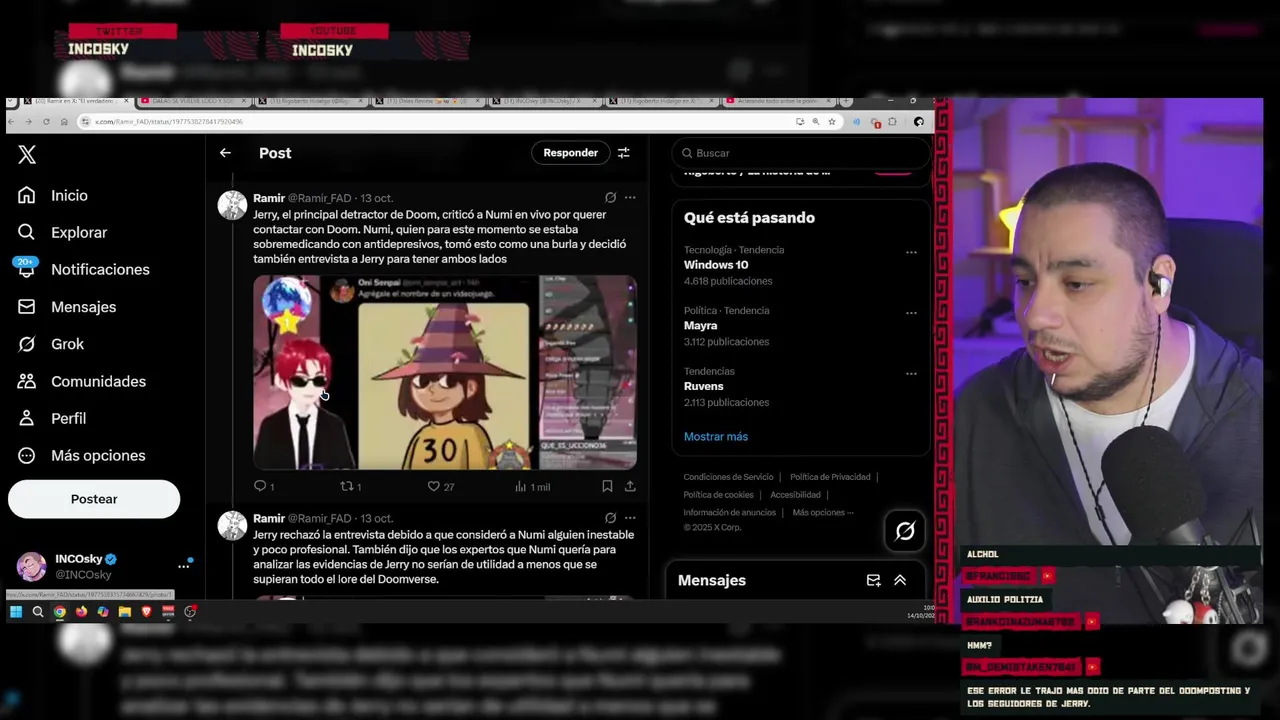
Task: Open Condiciones de Servicio link
Action: click(x=728, y=477)
